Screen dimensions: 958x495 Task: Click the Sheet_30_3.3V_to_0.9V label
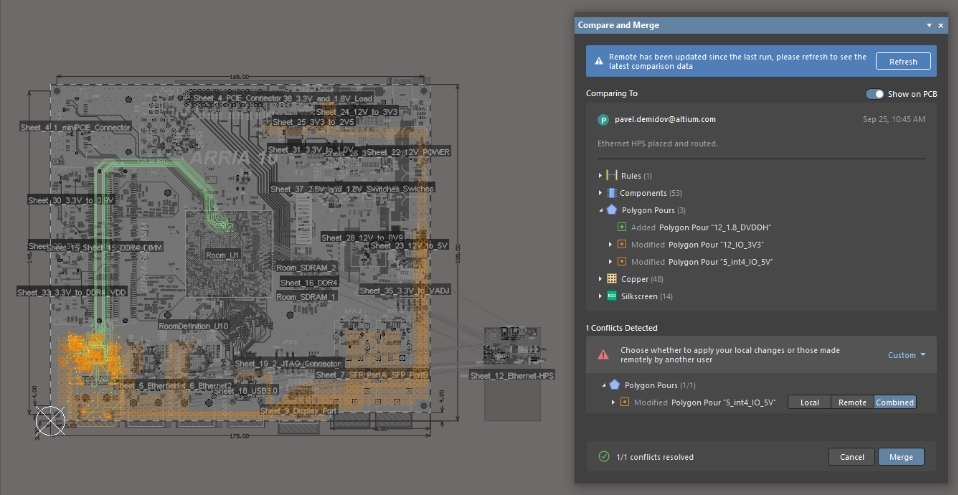pos(71,200)
